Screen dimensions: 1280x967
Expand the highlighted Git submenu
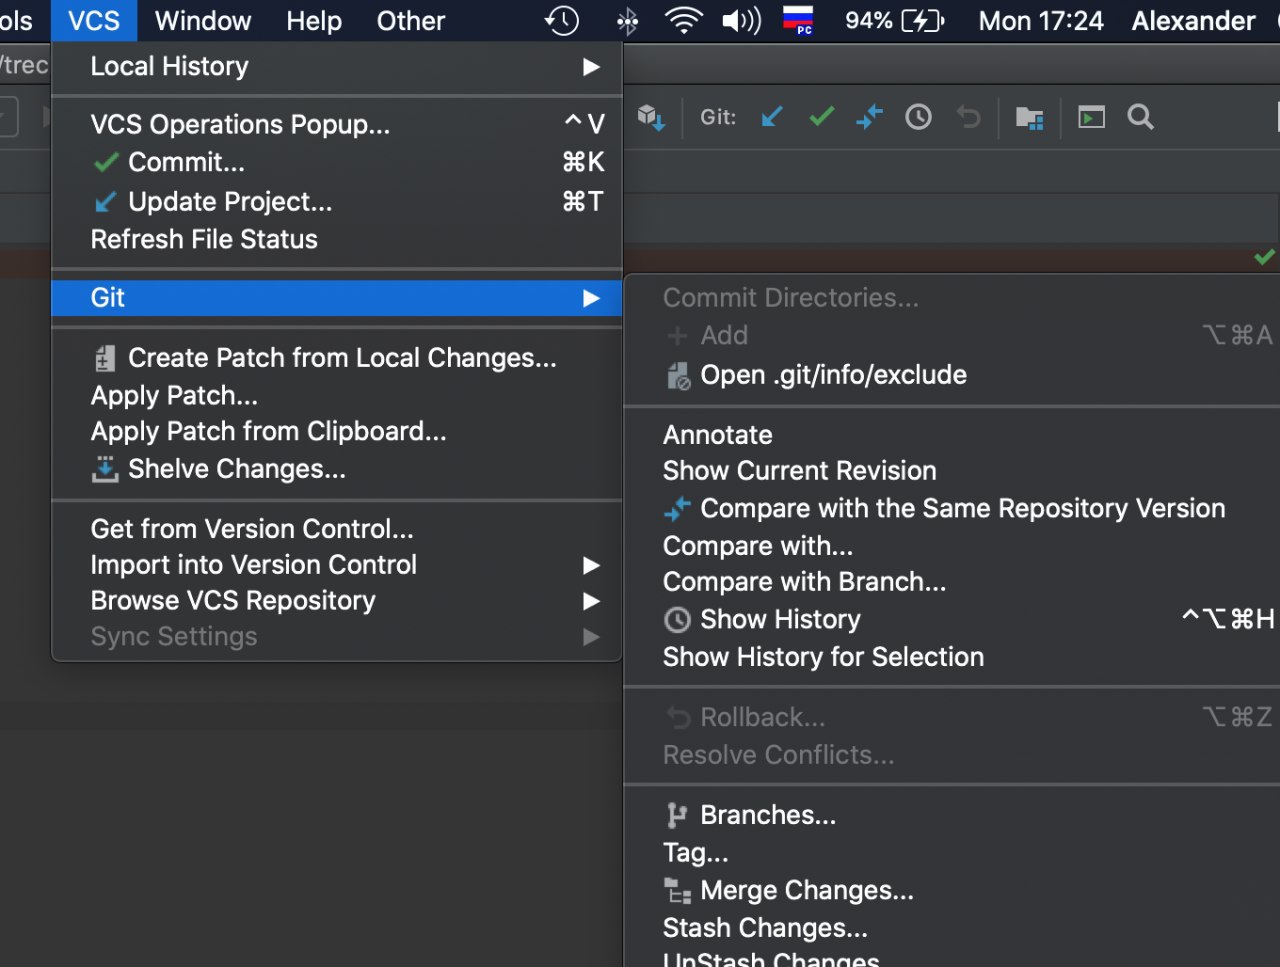tap(337, 298)
